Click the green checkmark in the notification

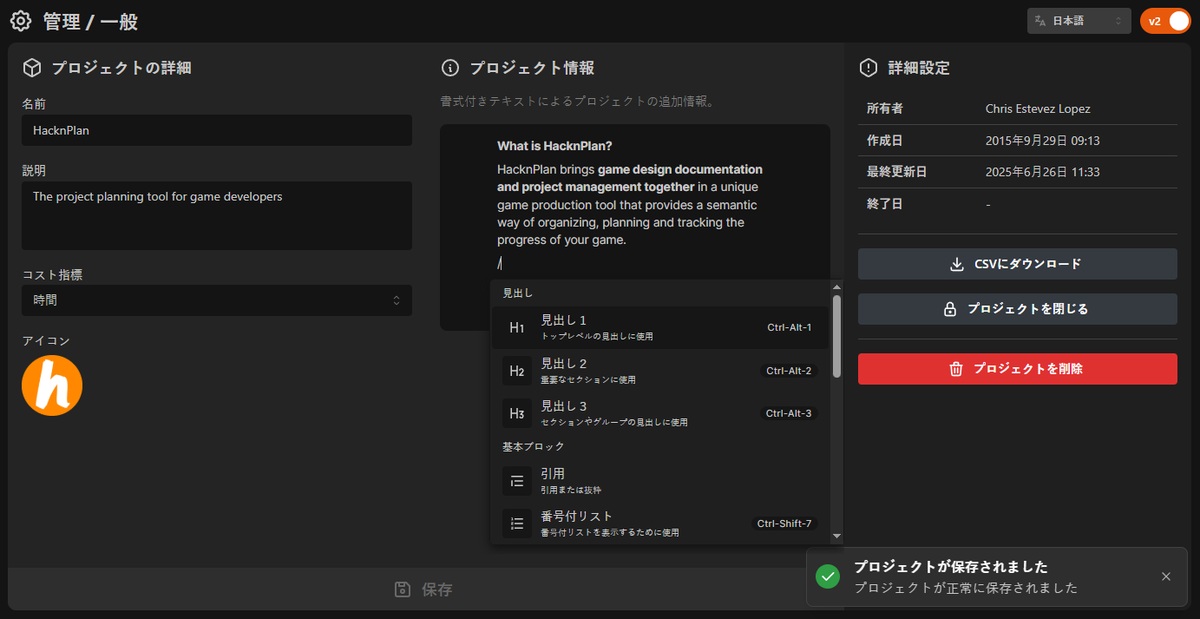pos(828,577)
